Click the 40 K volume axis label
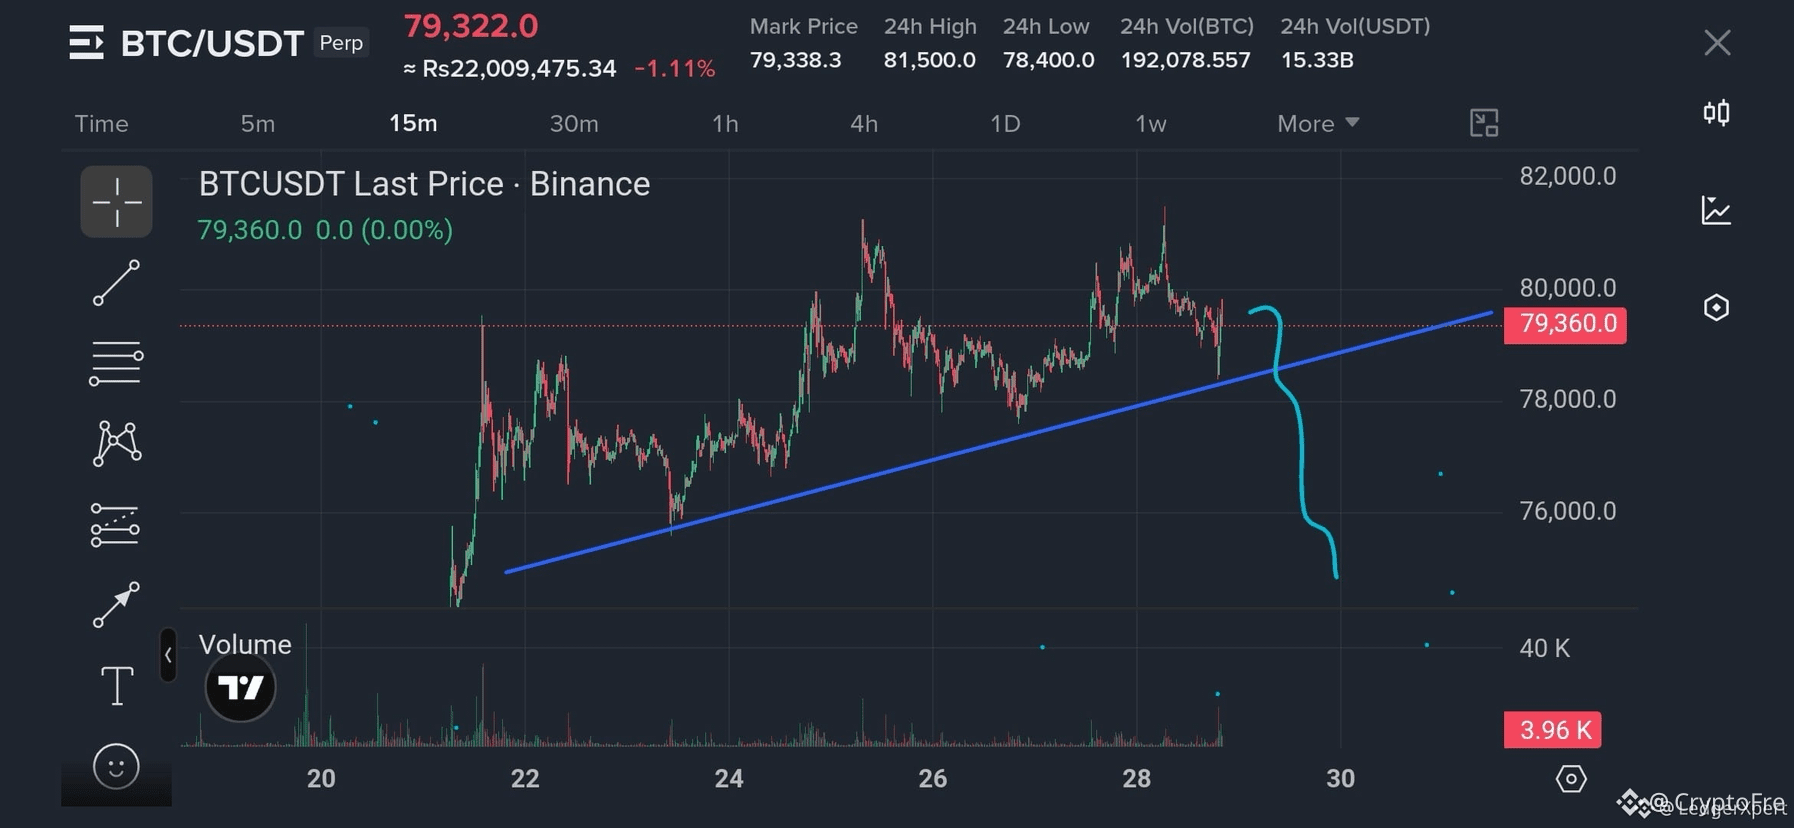The image size is (1794, 828). tap(1545, 649)
